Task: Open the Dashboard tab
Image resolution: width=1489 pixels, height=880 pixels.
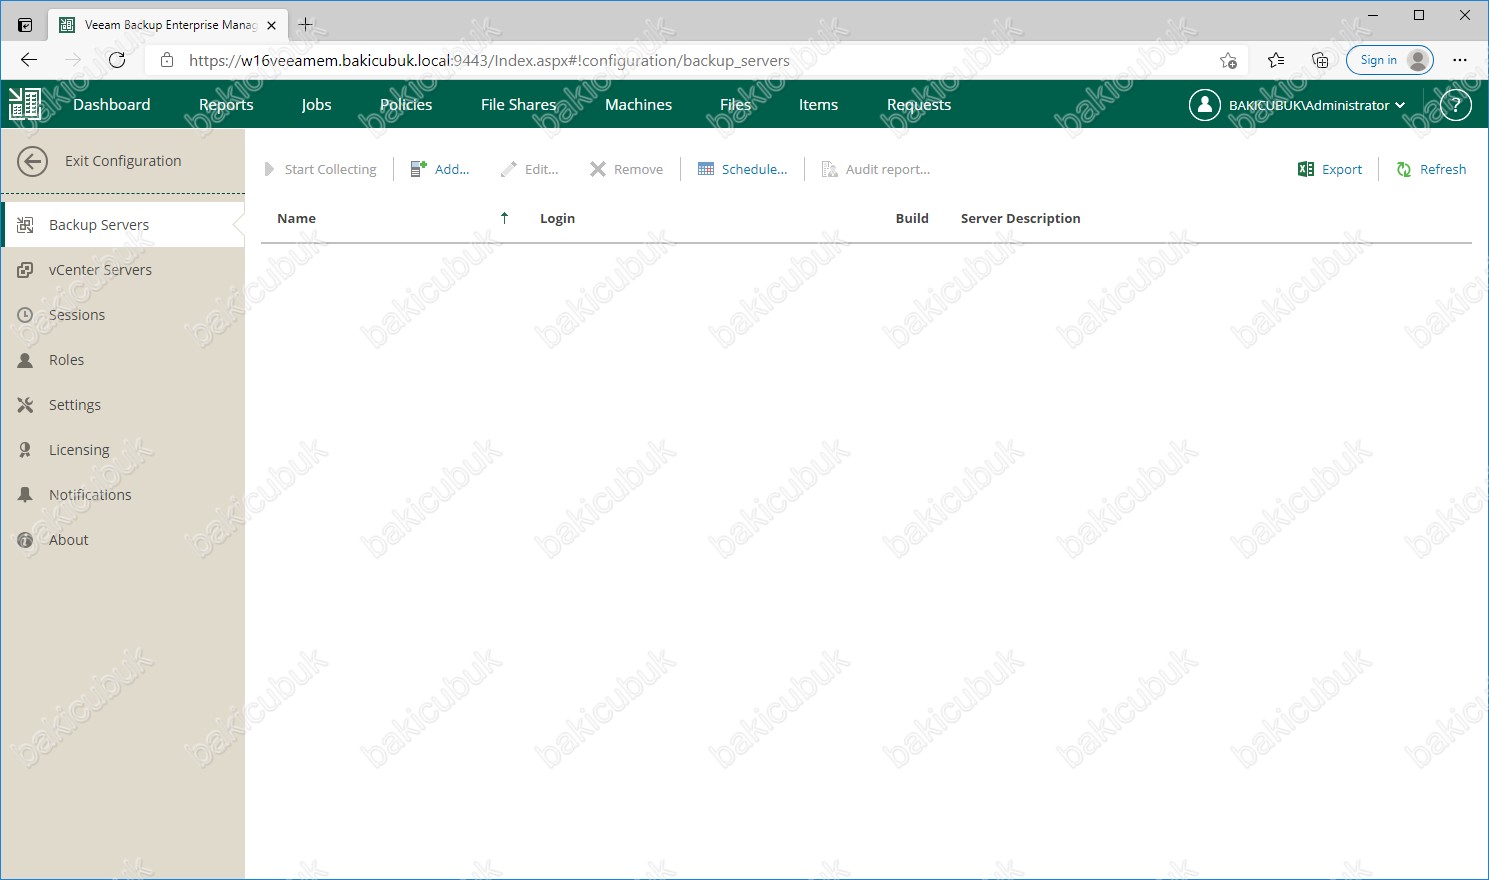Action: point(112,104)
